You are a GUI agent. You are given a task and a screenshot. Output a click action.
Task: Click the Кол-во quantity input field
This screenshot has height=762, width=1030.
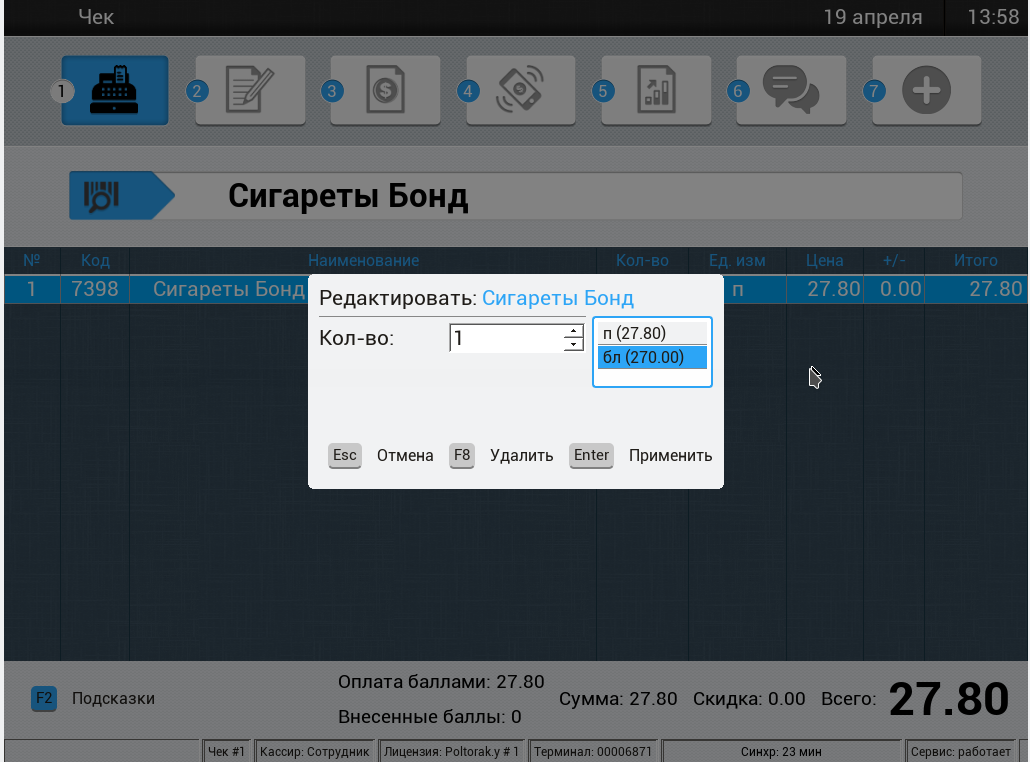tap(506, 338)
